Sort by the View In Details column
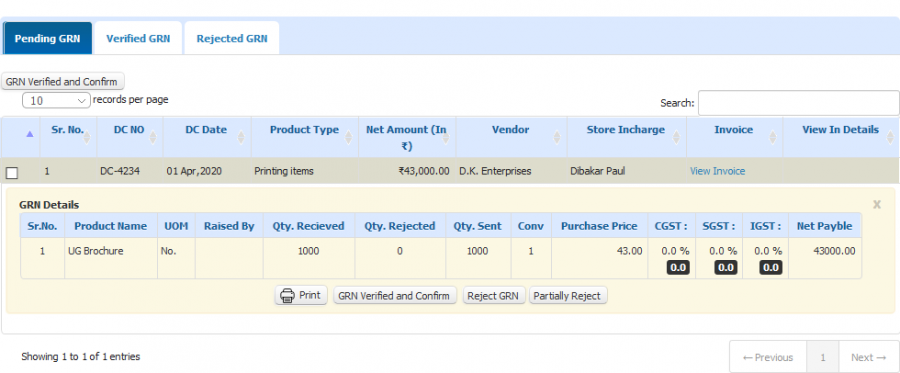900x373 pixels. click(x=841, y=137)
